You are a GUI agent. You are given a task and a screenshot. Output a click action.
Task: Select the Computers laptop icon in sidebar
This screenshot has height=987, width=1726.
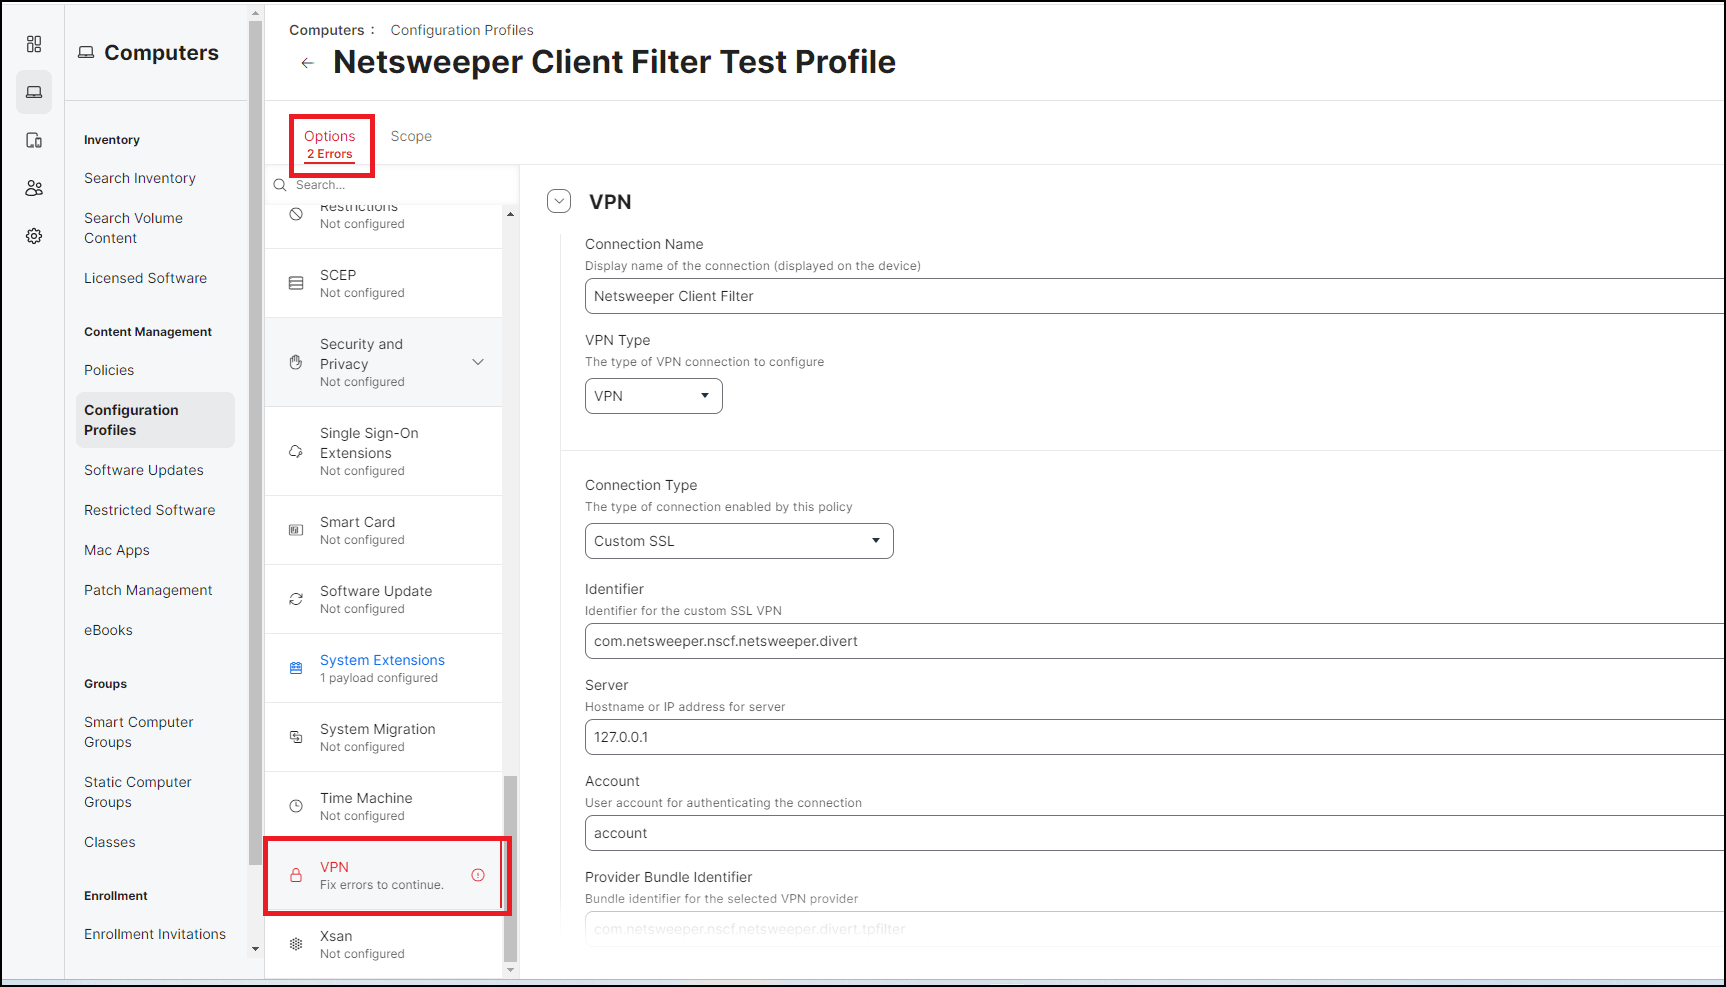tap(34, 92)
